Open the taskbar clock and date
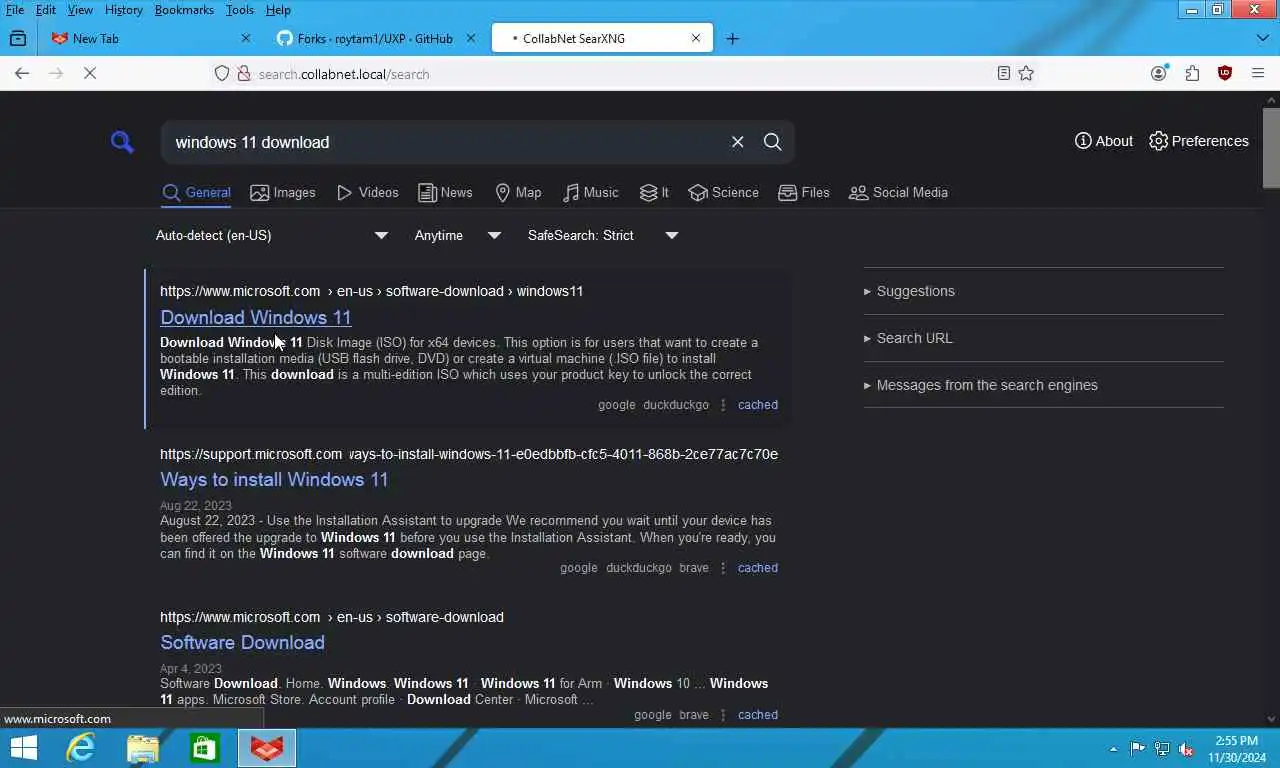Screen dimensions: 1280x768 1236,749
